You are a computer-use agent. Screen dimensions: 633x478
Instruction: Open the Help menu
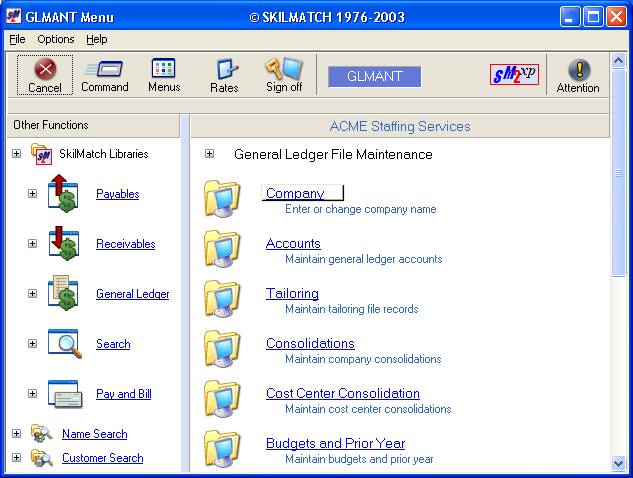pyautogui.click(x=96, y=39)
